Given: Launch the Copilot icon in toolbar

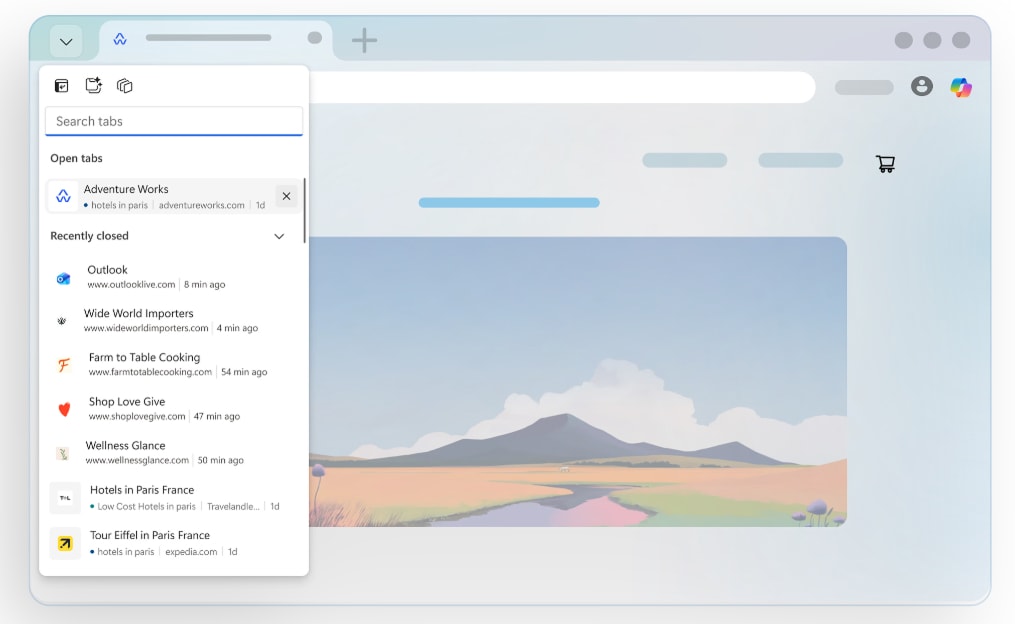Looking at the screenshot, I should coord(961,87).
